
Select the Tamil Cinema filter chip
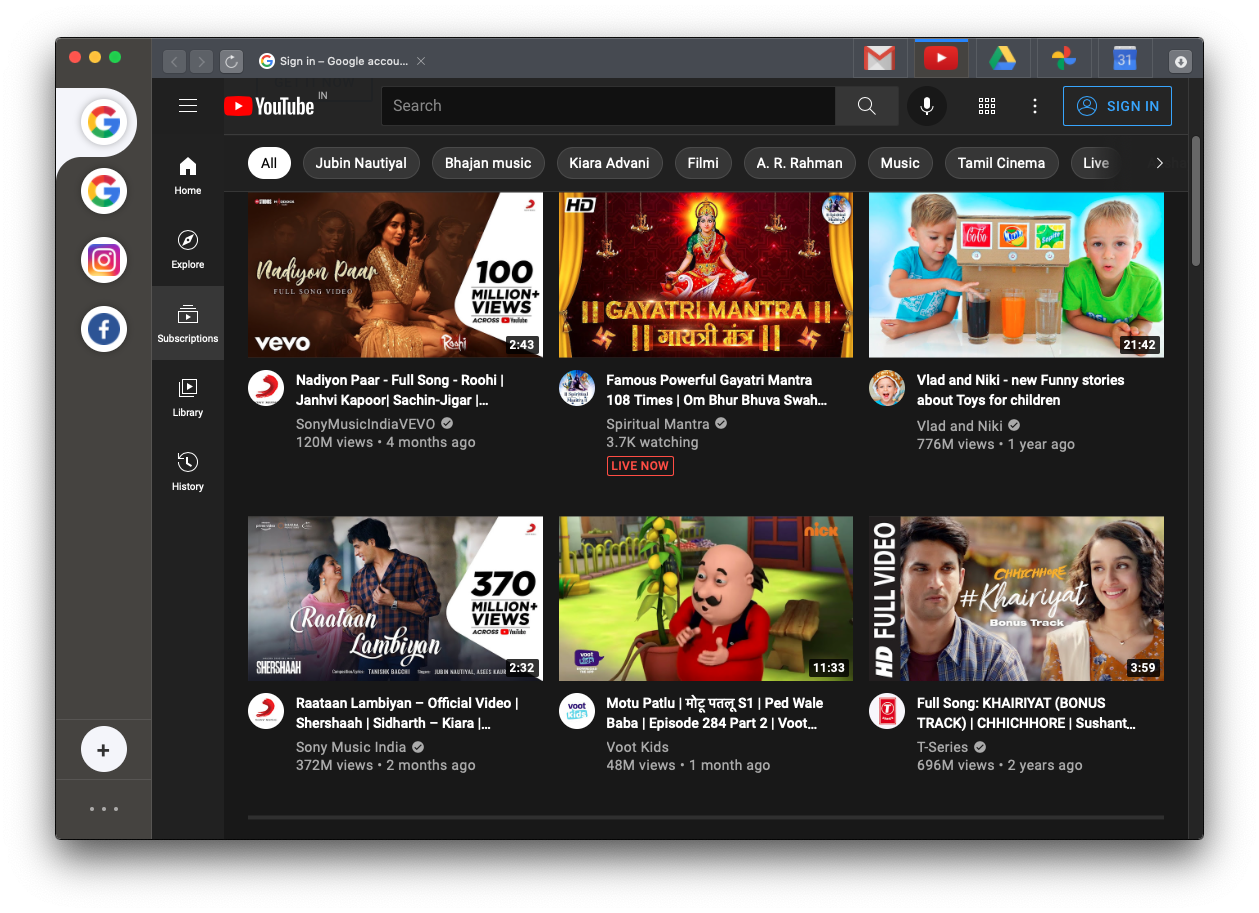point(1001,163)
